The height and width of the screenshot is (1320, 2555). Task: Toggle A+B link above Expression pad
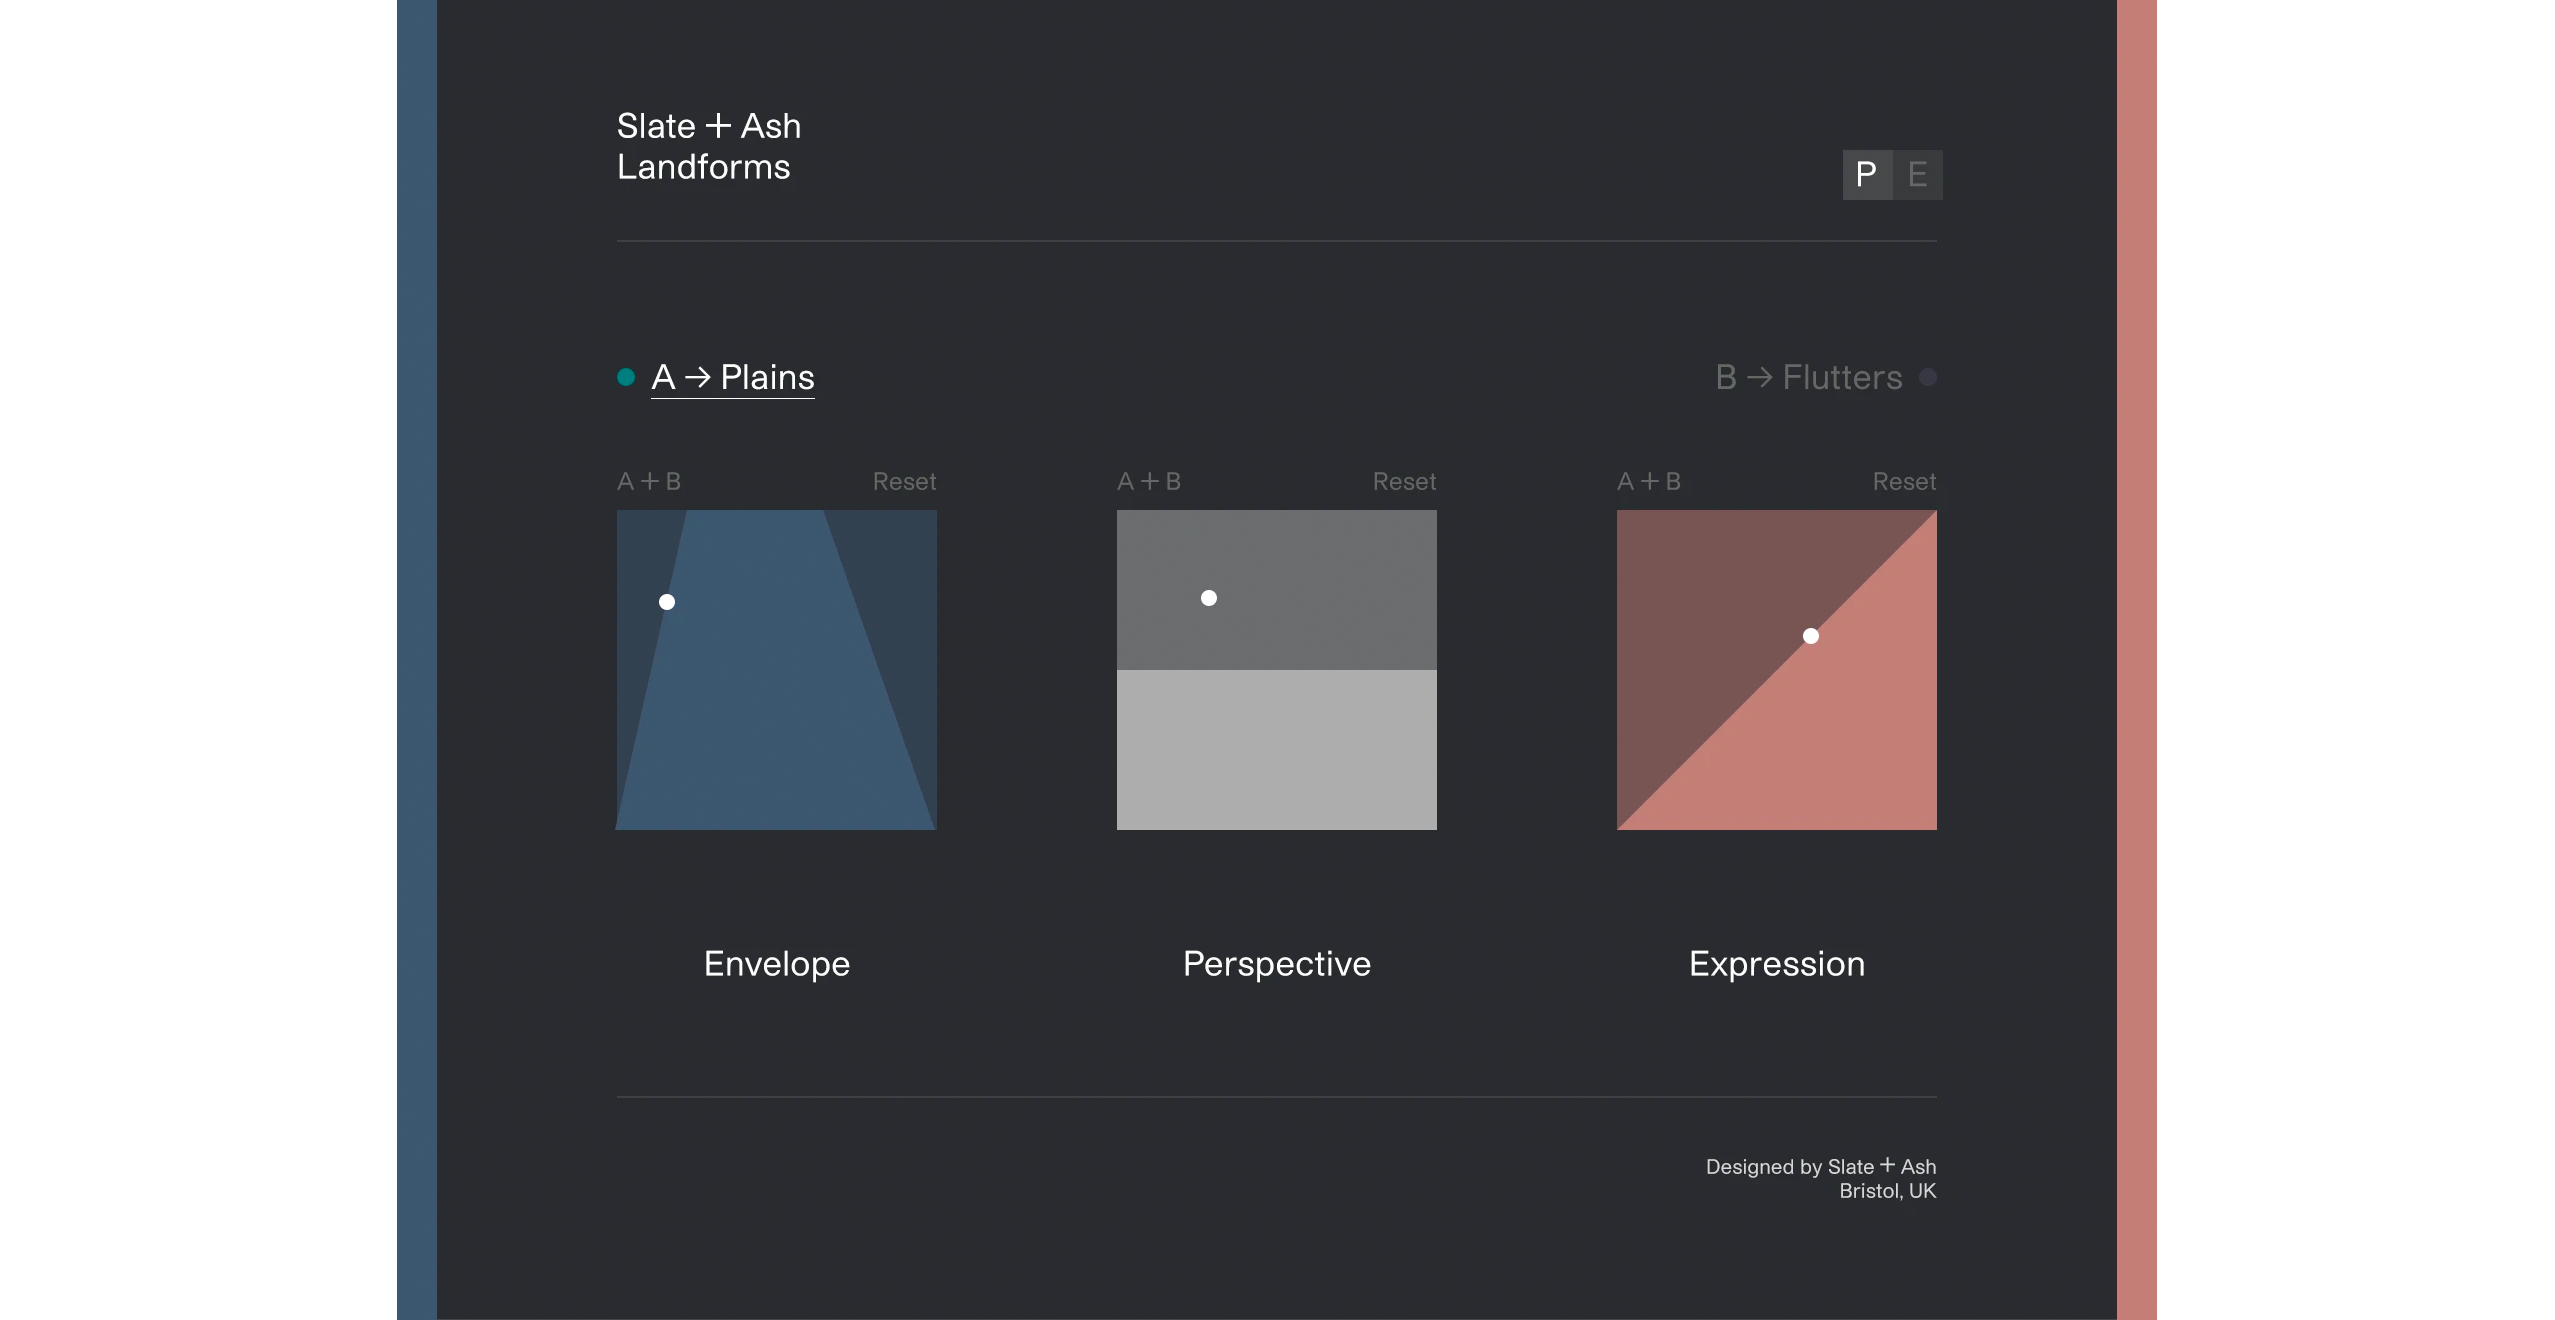point(1649,482)
